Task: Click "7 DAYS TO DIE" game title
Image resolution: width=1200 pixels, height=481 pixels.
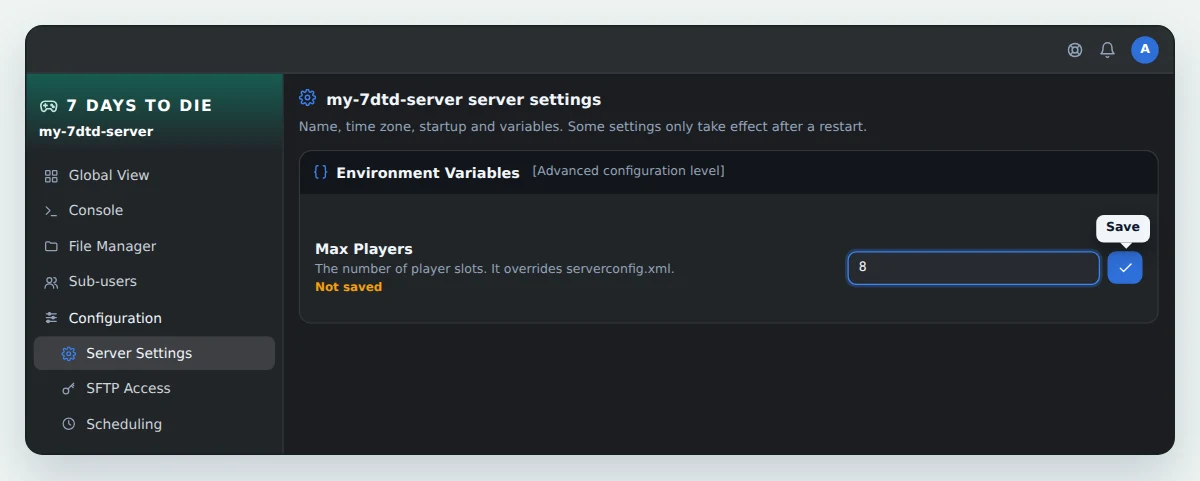Action: 139,105
